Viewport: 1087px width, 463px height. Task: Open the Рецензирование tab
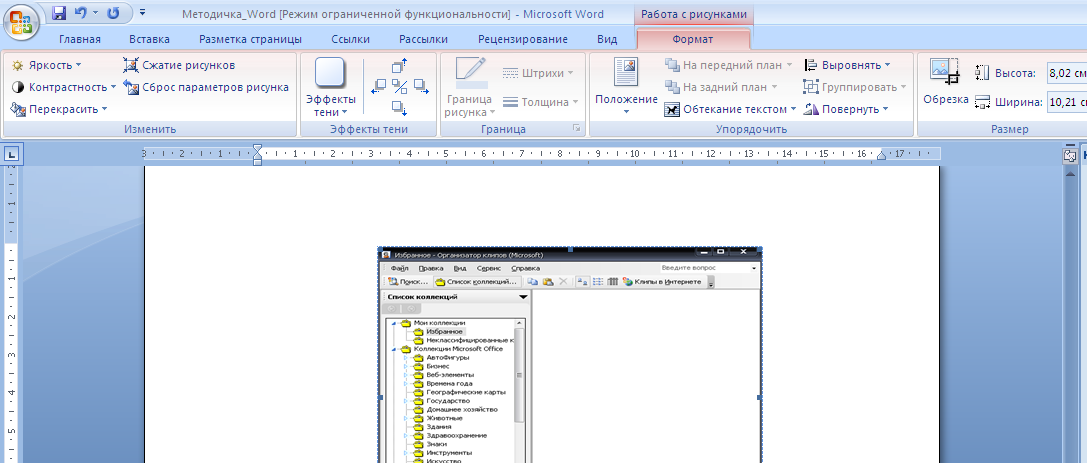523,40
